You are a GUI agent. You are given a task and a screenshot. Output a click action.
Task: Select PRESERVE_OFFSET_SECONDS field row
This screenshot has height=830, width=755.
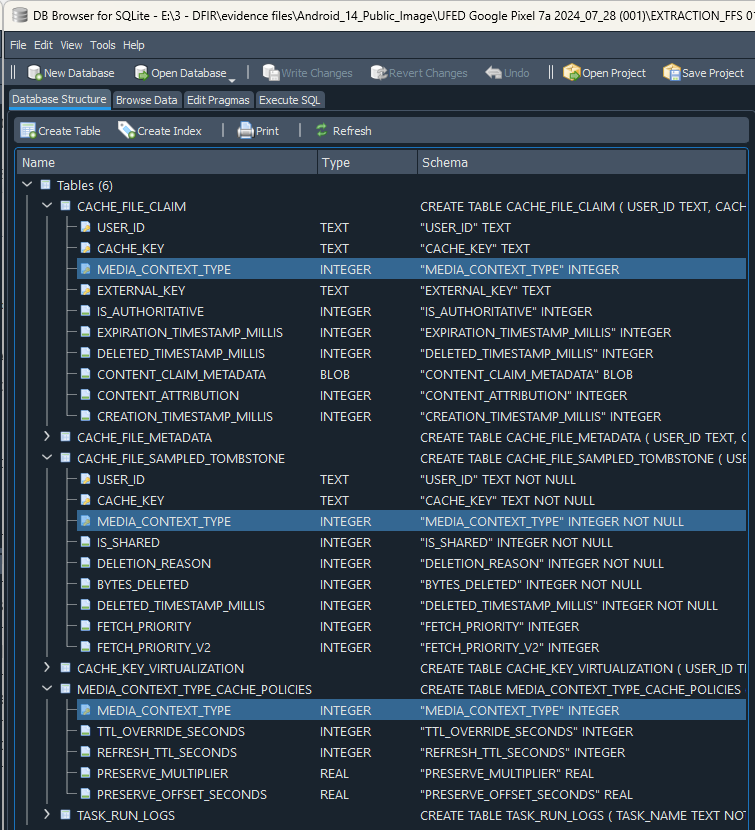411,795
